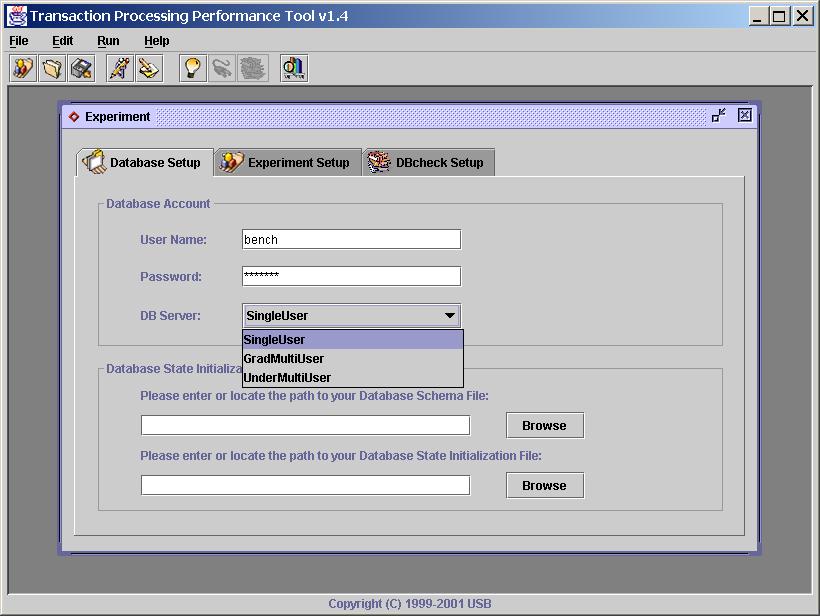The width and height of the screenshot is (820, 616).
Task: Minimize the main application window
Action: pos(758,16)
